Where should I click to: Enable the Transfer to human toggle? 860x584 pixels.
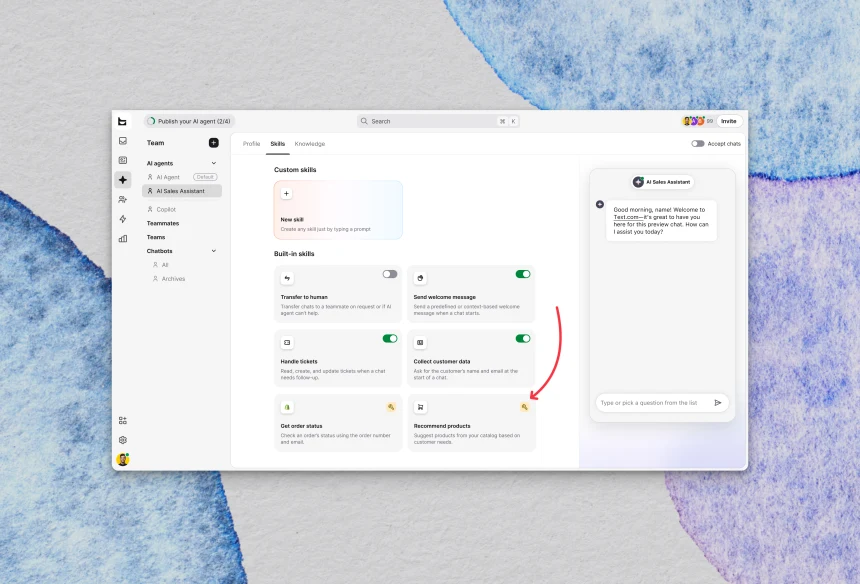point(390,274)
